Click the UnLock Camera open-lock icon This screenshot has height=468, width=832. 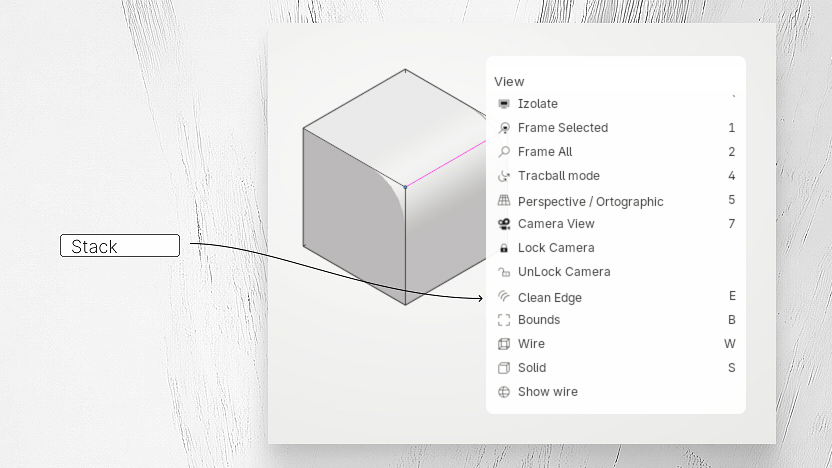coord(504,272)
